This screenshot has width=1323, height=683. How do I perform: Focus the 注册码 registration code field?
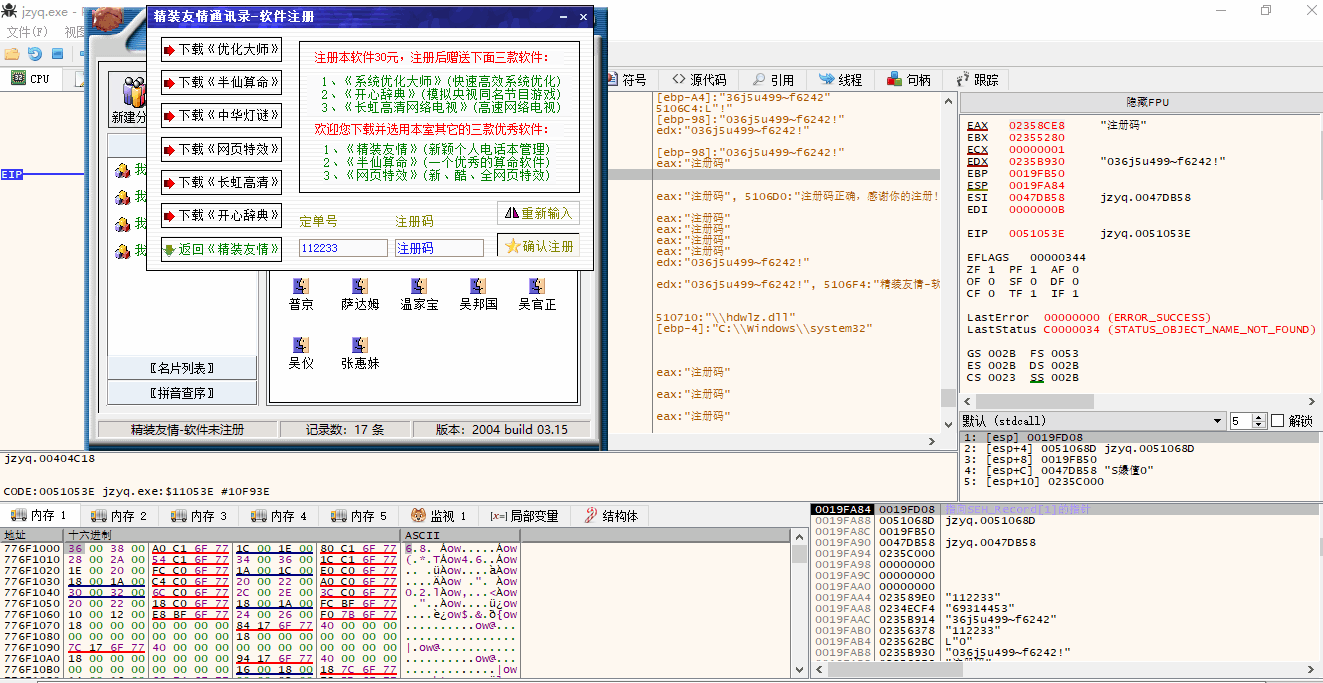[439, 248]
